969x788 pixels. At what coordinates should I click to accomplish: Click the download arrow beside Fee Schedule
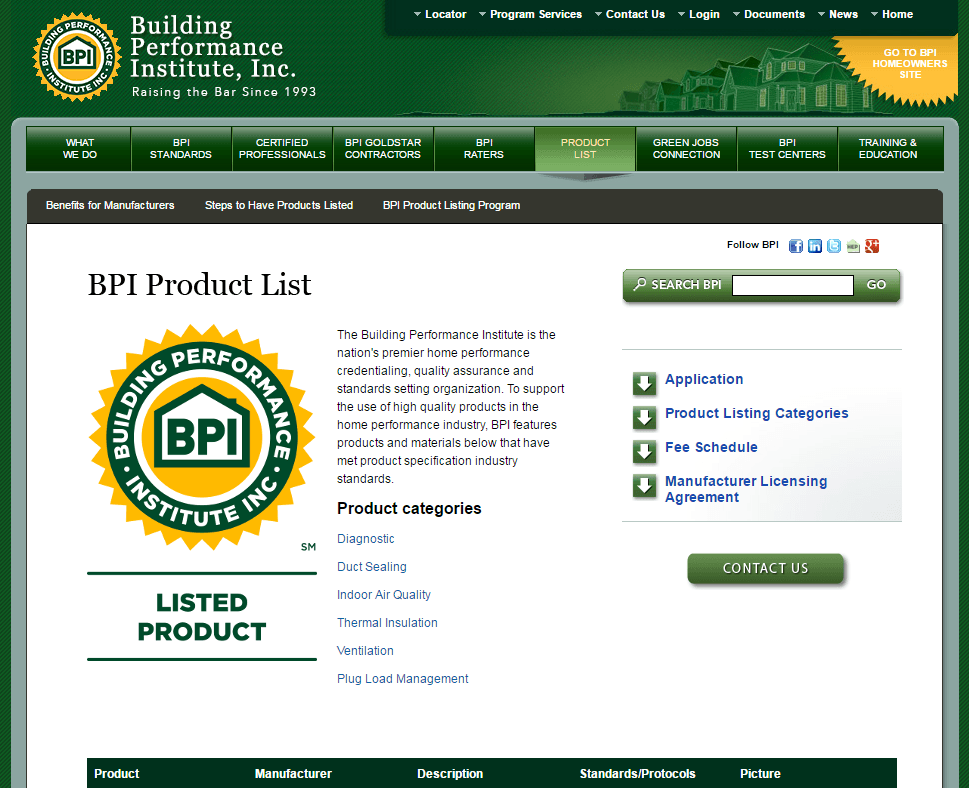click(x=645, y=452)
